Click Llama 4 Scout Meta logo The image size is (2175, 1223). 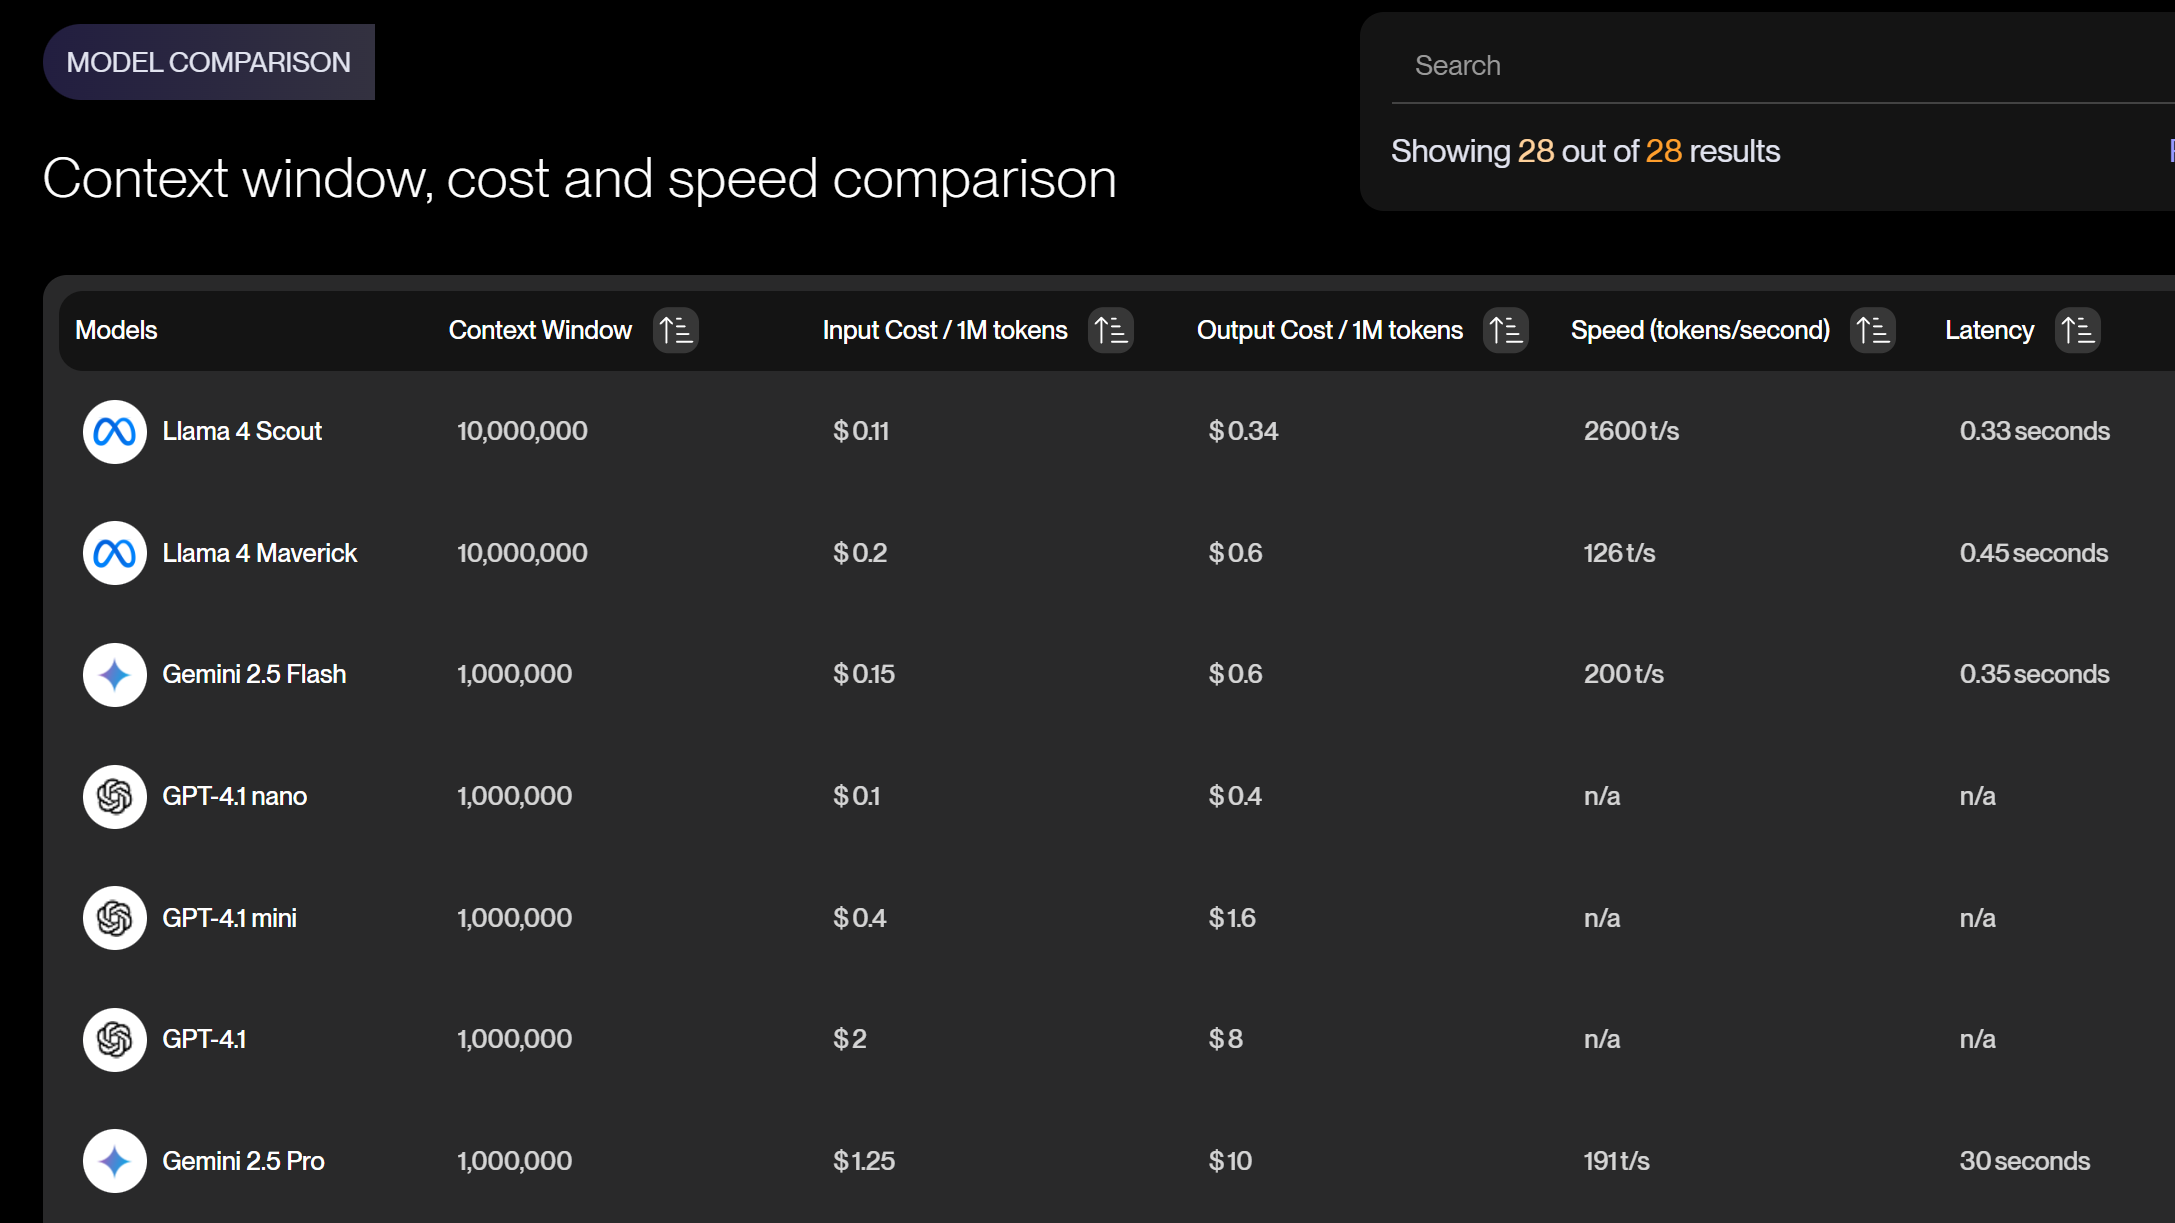point(115,432)
